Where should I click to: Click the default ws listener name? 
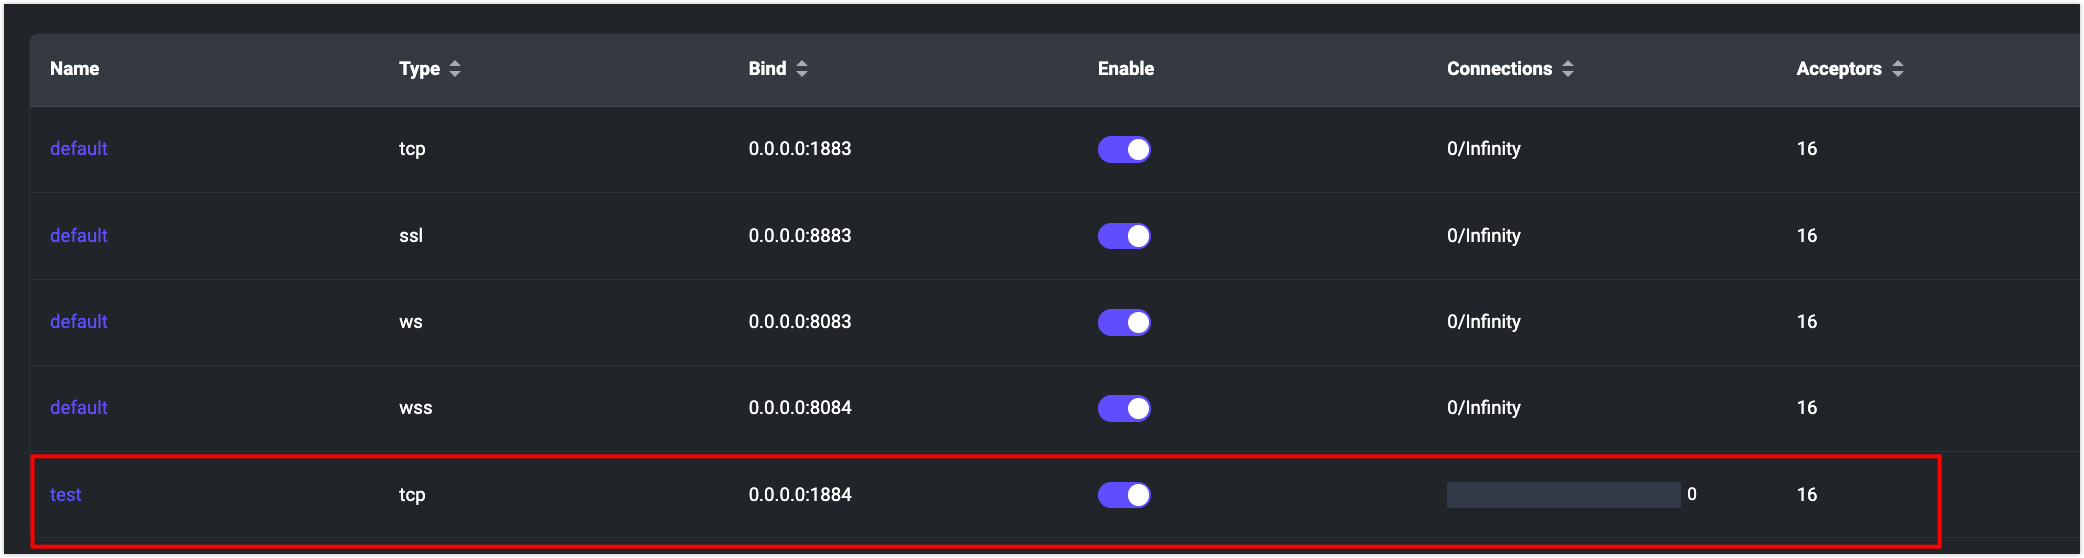[79, 322]
